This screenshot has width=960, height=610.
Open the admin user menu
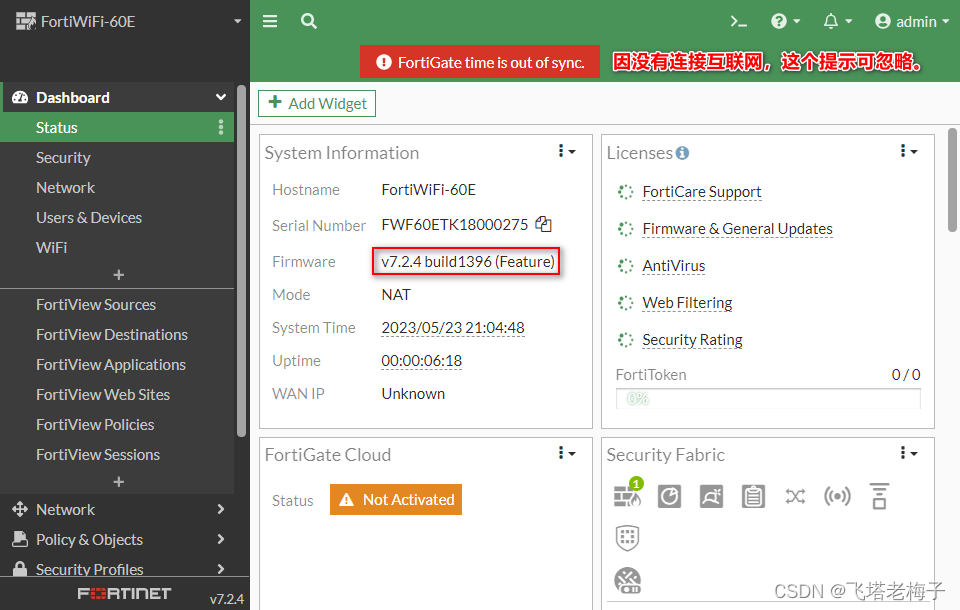pyautogui.click(x=912, y=21)
